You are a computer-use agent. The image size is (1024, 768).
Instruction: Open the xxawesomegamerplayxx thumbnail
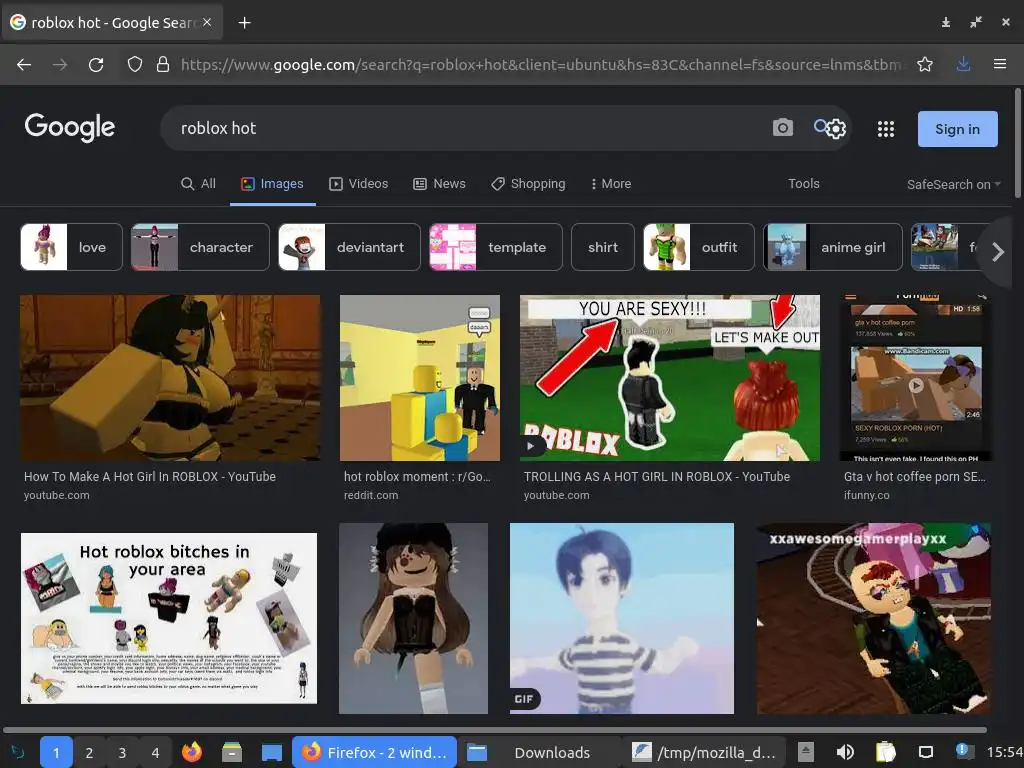874,618
